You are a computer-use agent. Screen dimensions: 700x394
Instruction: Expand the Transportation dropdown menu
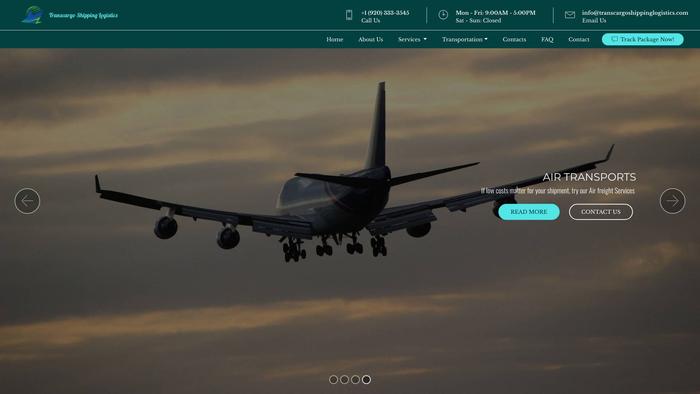click(465, 39)
